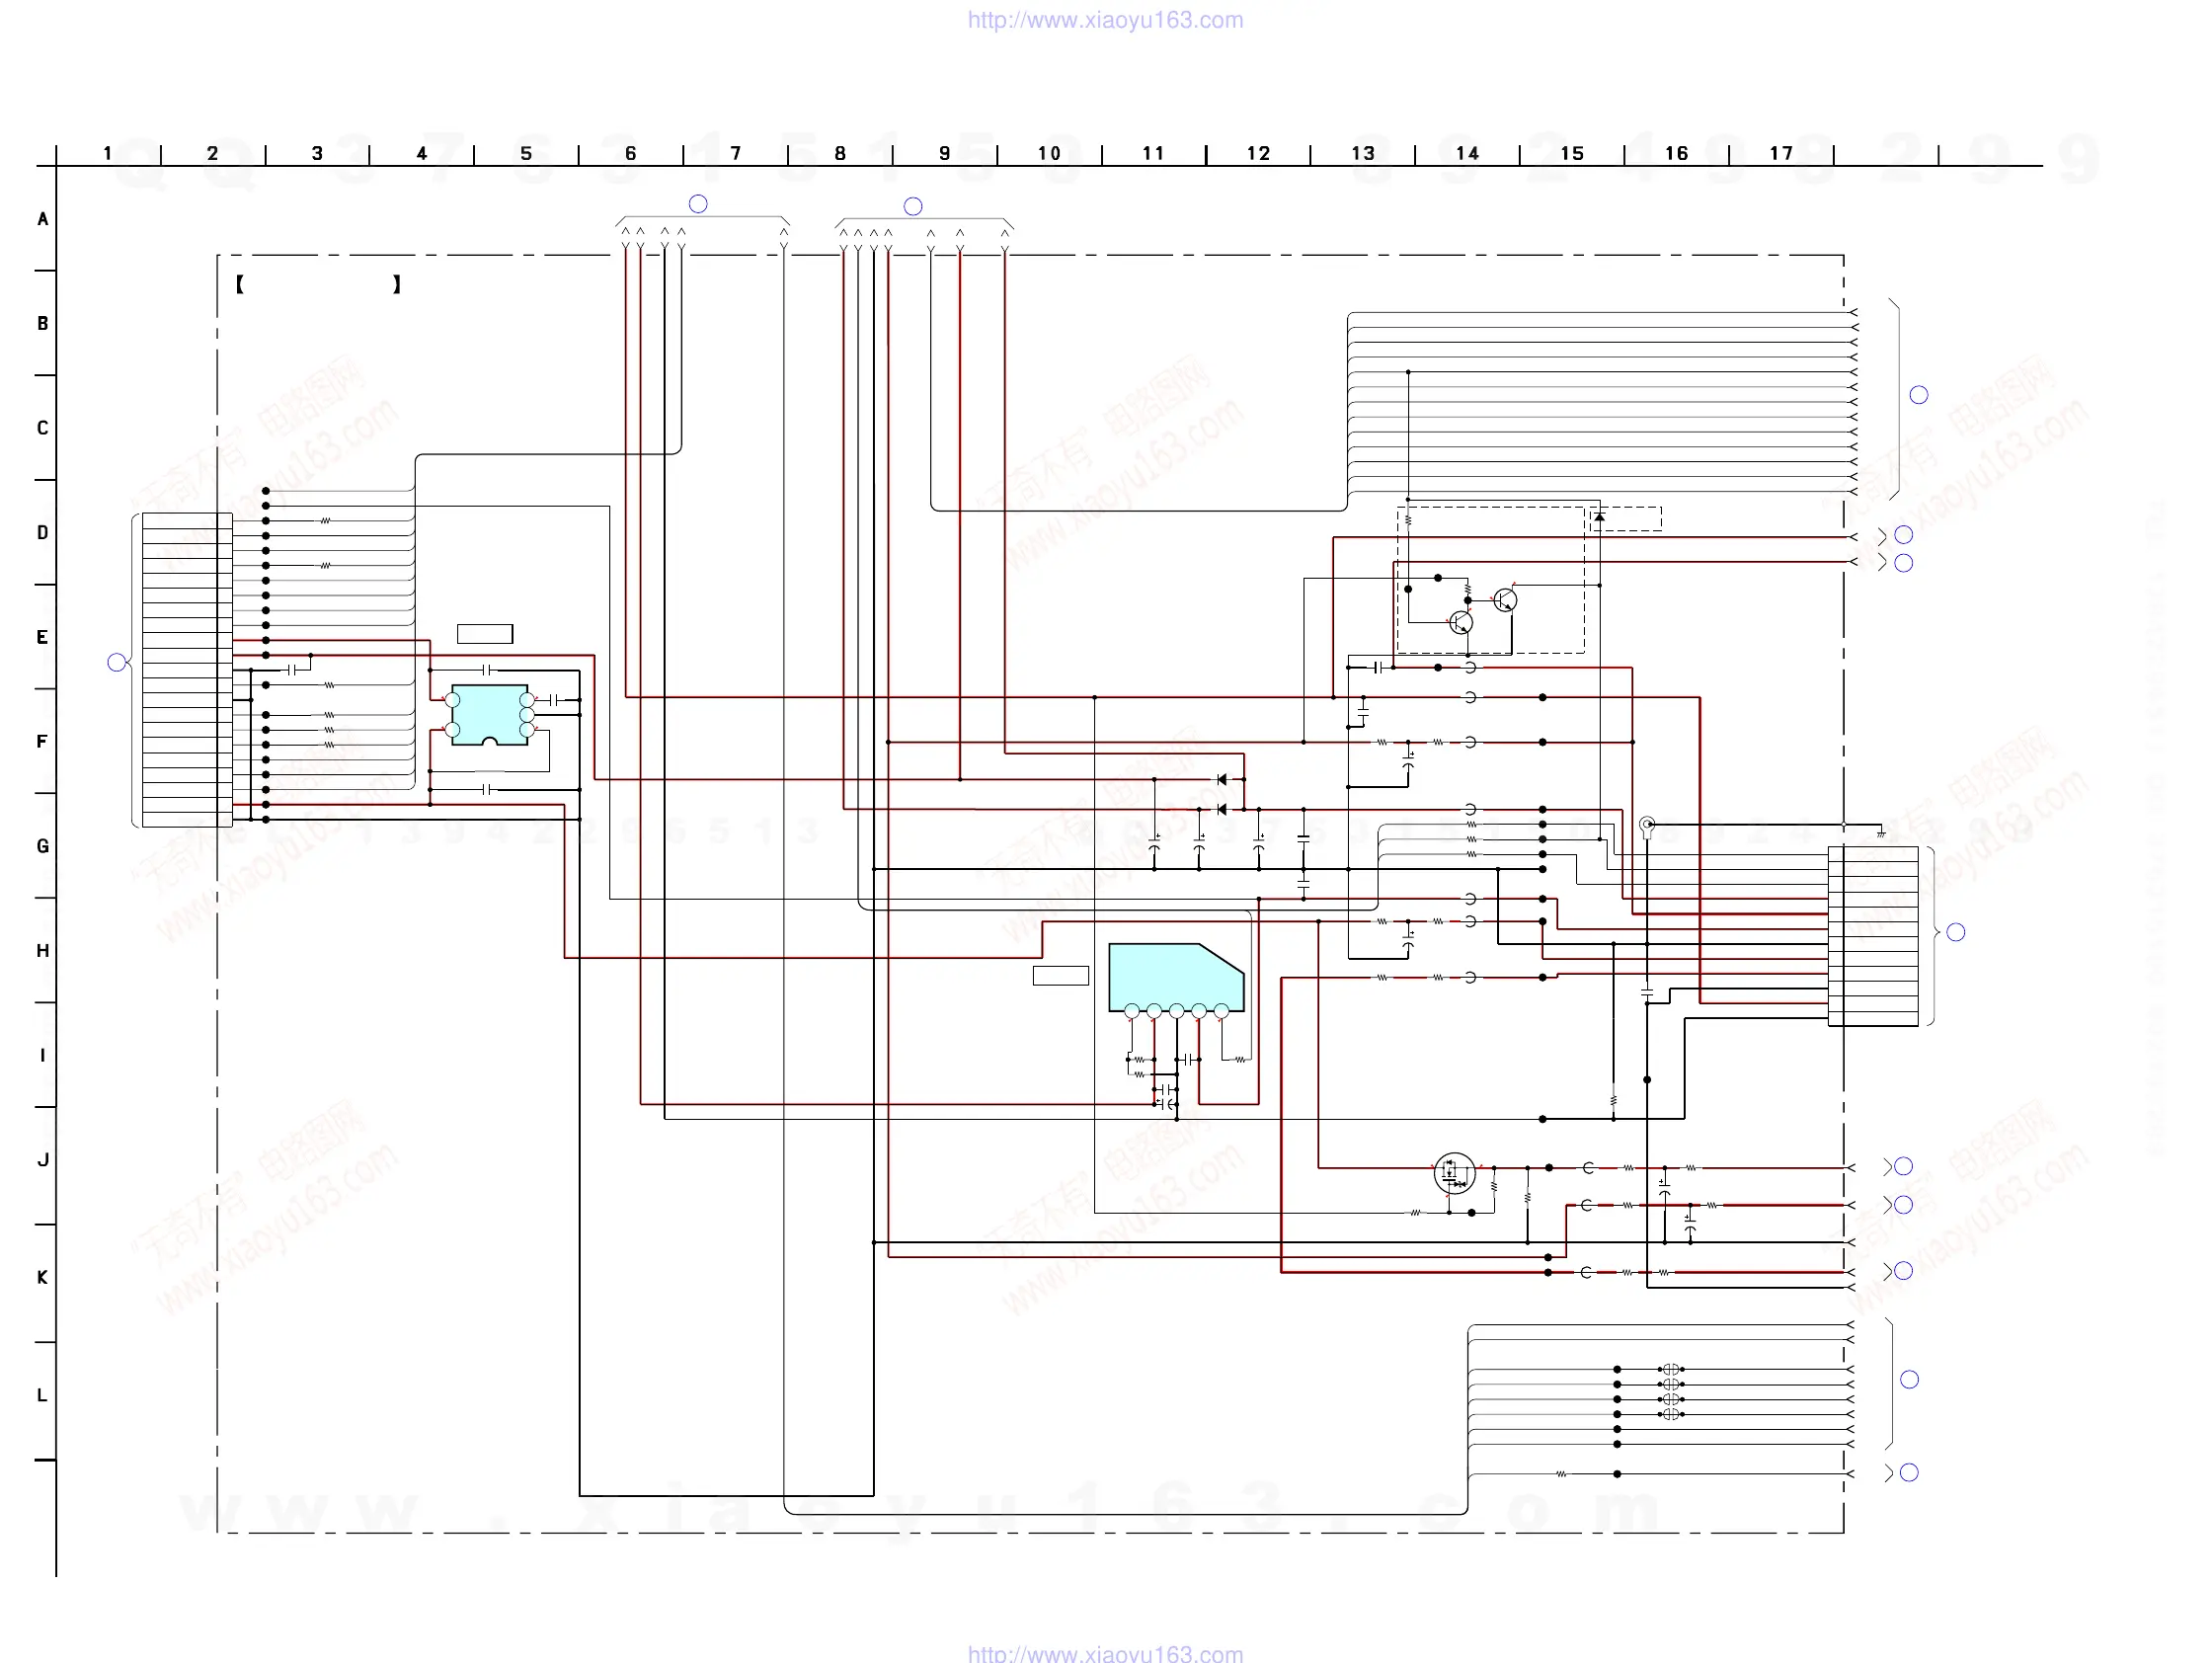Screen dimensions: 2212x1663
Task: Click the blue circle above column 9 connector
Action: [x=912, y=206]
